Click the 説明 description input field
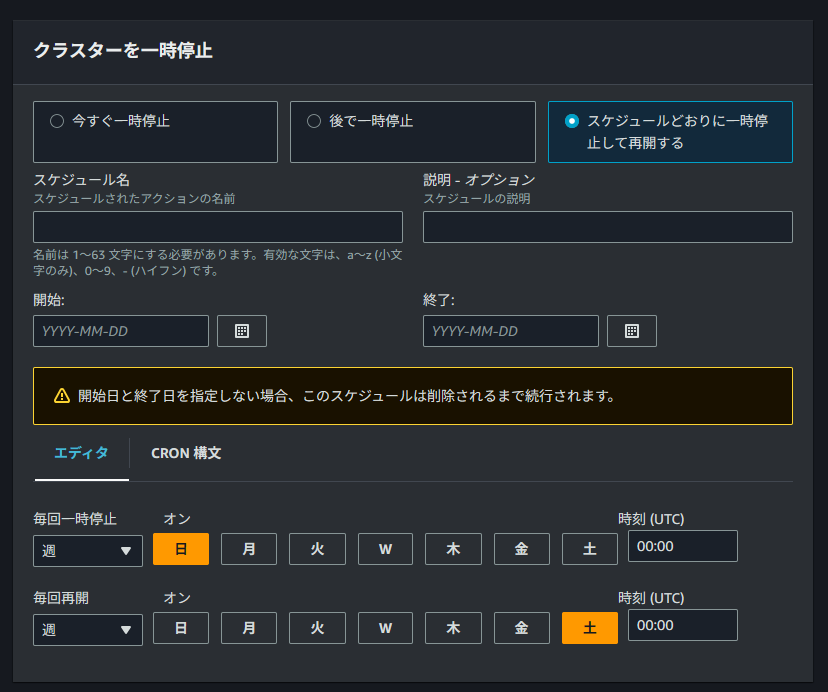This screenshot has height=692, width=828. pyautogui.click(x=607, y=226)
